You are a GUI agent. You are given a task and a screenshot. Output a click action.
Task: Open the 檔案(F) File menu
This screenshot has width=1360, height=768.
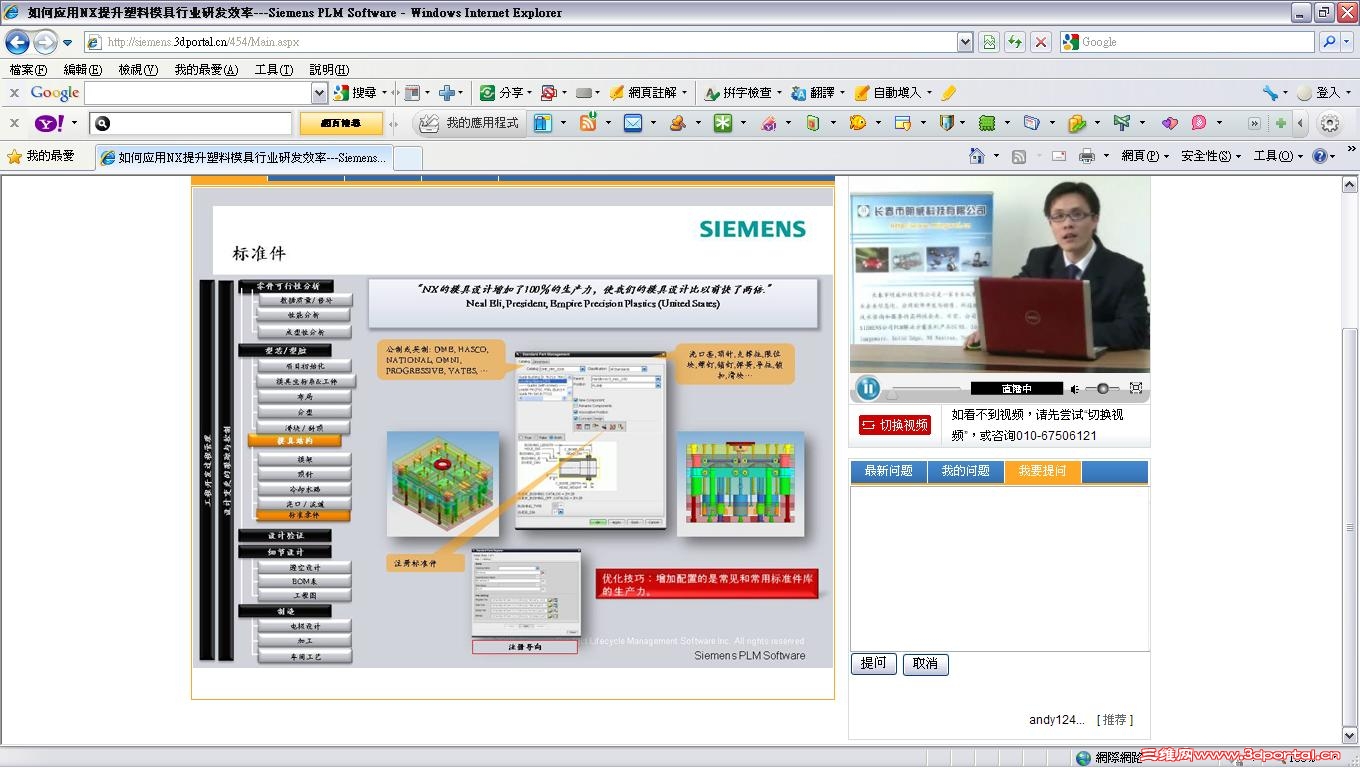tap(28, 70)
